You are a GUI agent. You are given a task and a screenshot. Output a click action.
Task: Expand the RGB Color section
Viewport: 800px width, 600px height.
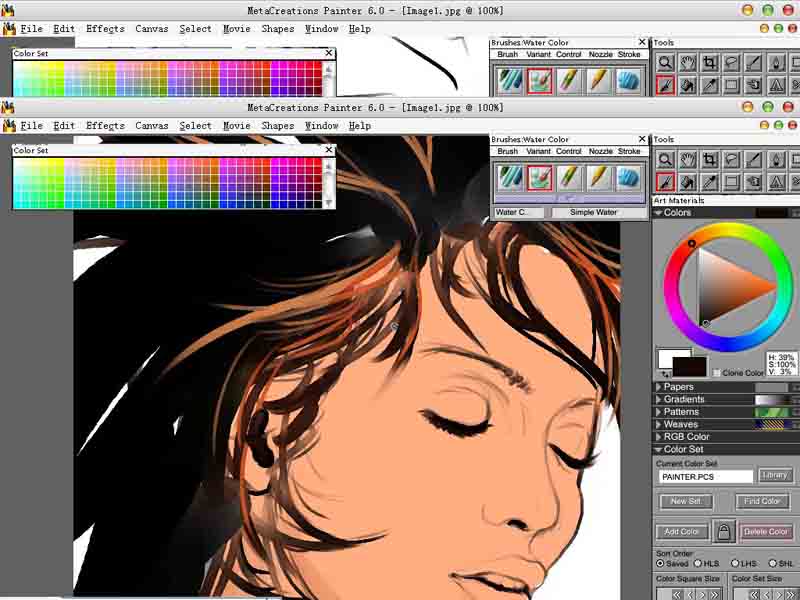point(658,437)
